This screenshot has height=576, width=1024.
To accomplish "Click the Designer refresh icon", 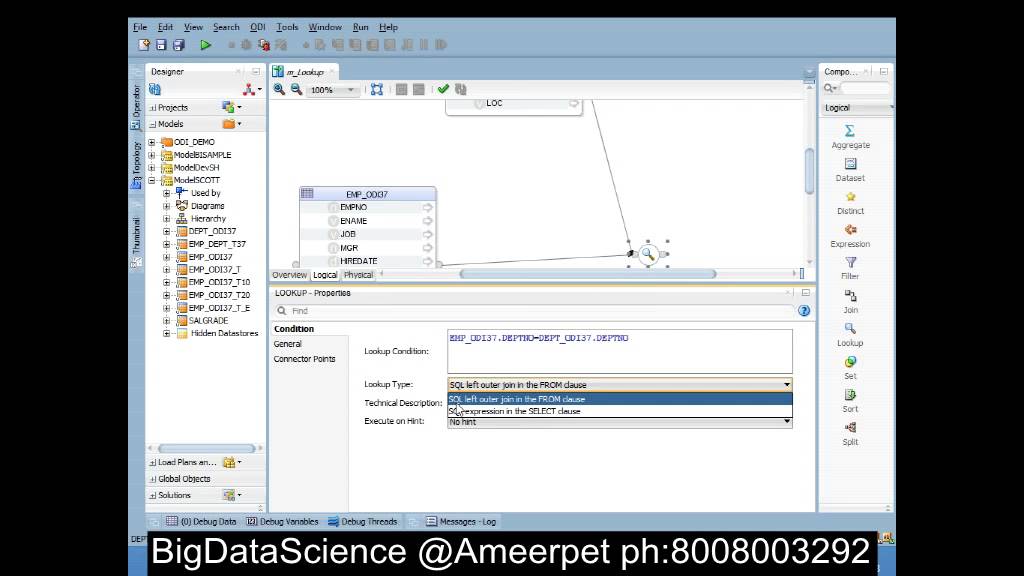I will point(155,89).
